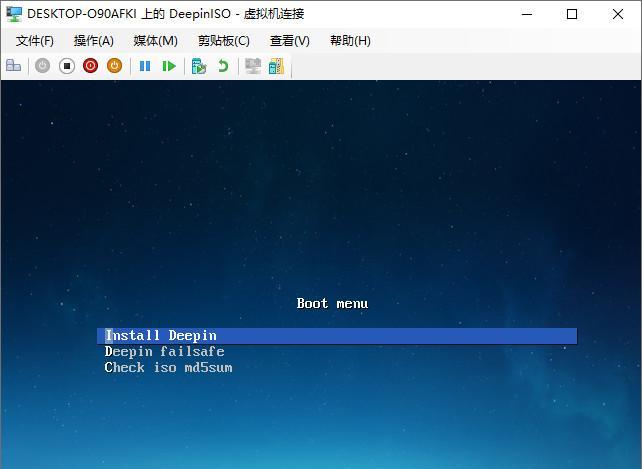Revert to checkpoint using the green arrow
Screen dimensions: 642x469
click(223, 66)
